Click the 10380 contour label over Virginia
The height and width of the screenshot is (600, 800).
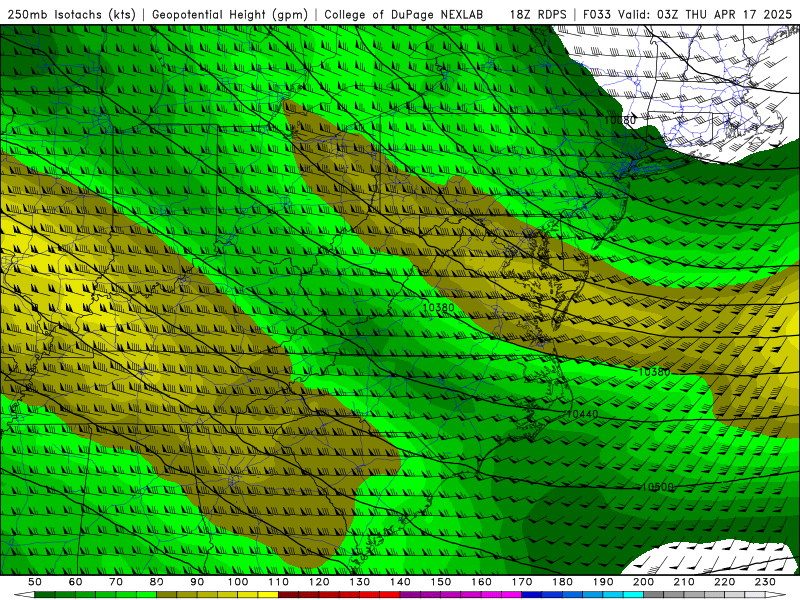pos(438,307)
